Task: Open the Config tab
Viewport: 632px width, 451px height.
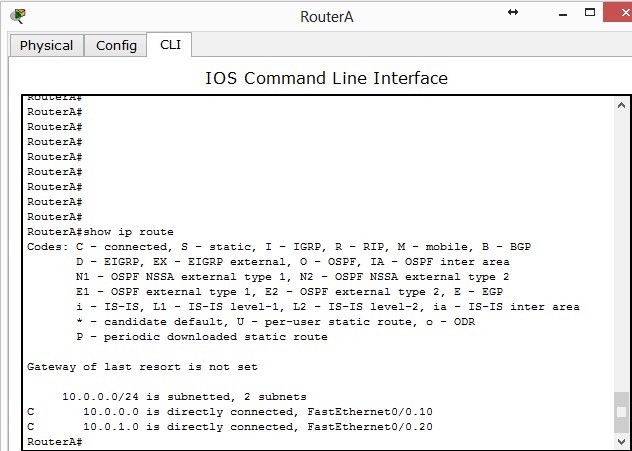Action: tap(116, 46)
